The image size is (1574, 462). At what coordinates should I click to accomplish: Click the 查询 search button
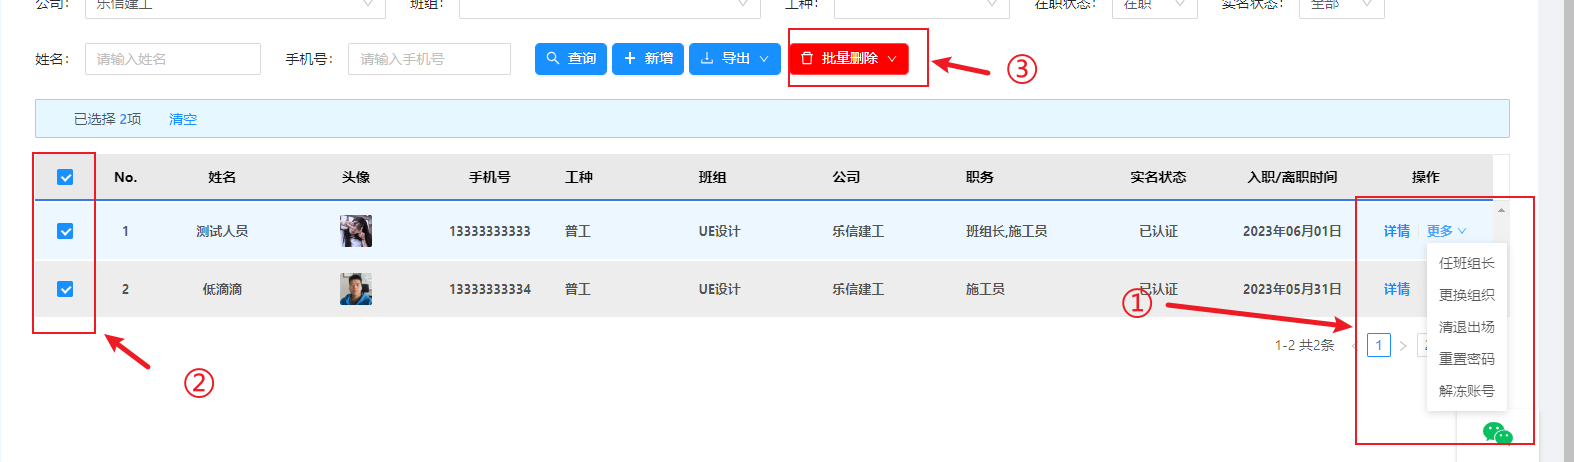(570, 59)
